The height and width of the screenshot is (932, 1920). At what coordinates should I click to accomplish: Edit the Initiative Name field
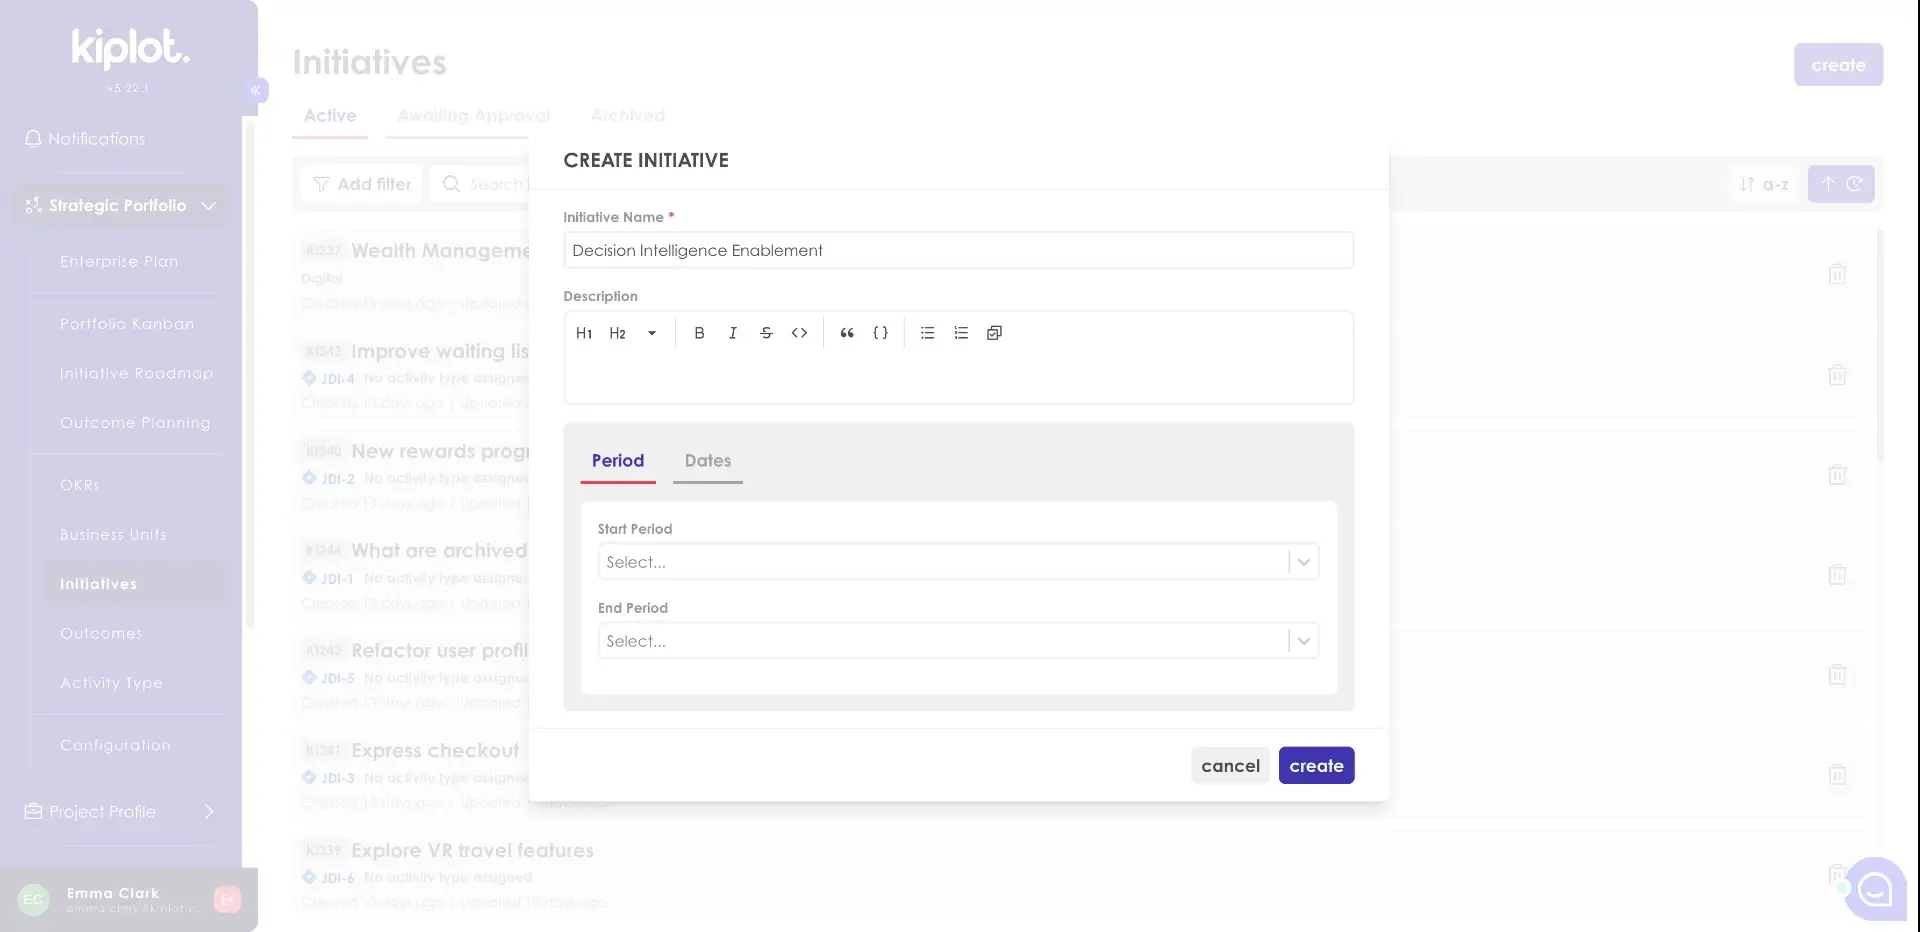pos(958,250)
